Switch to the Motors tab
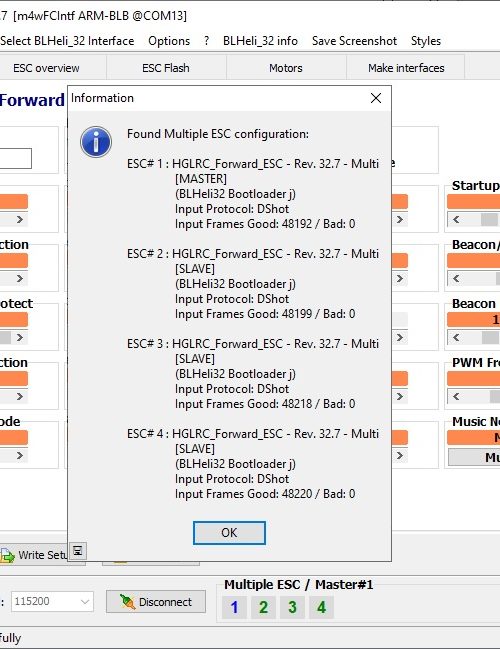This screenshot has width=500, height=649. click(x=286, y=68)
